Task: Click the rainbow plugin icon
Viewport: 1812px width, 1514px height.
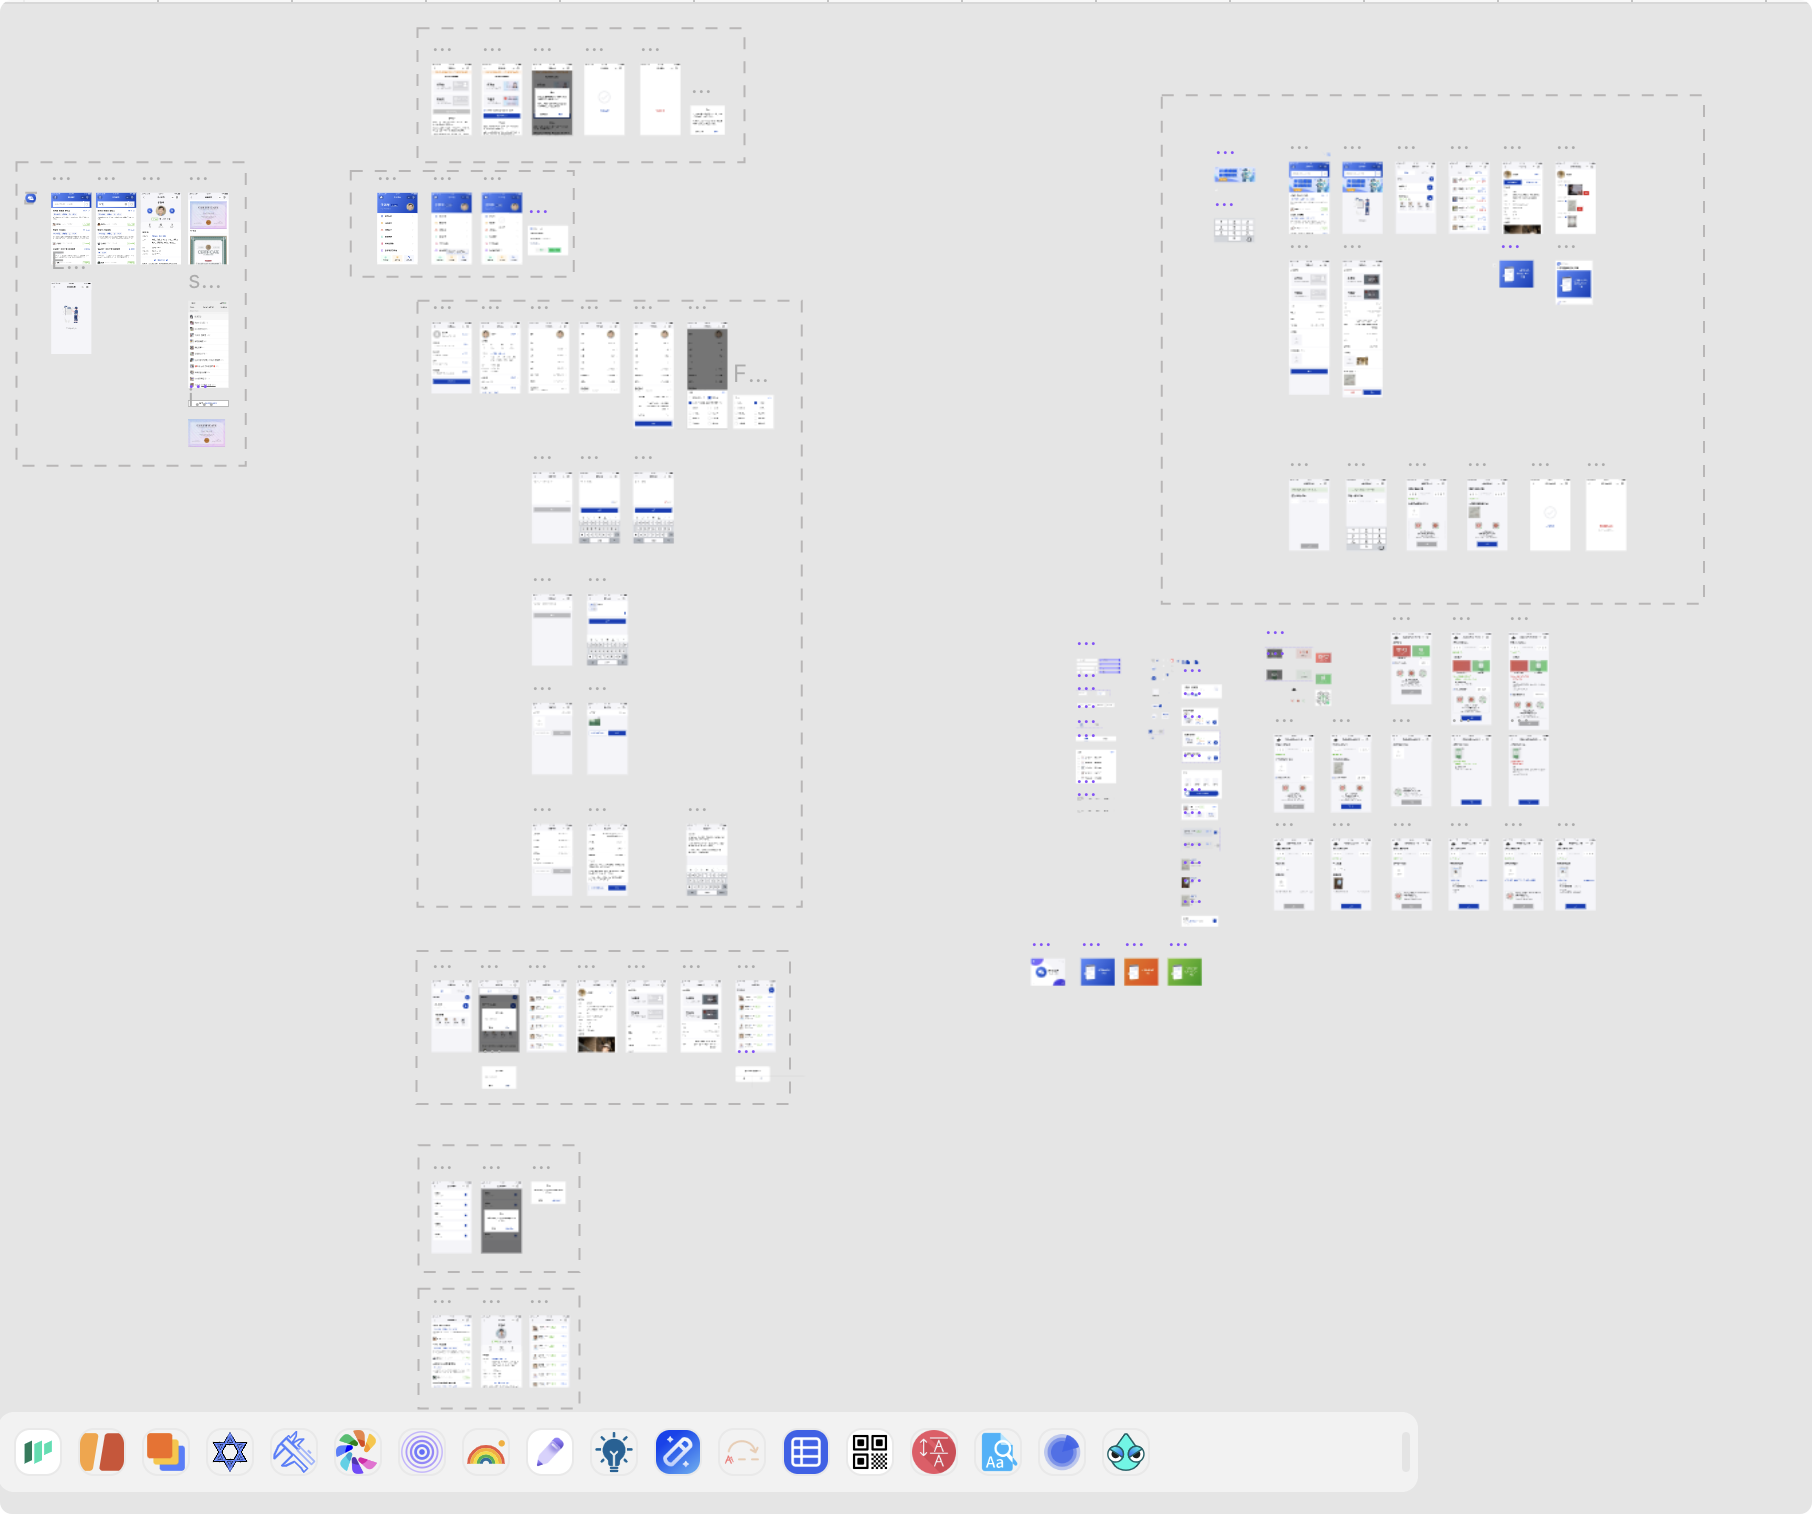Action: tap(486, 1452)
